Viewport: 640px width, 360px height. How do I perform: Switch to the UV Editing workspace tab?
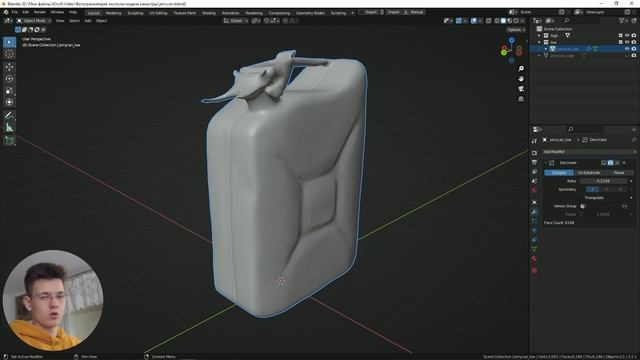point(158,13)
